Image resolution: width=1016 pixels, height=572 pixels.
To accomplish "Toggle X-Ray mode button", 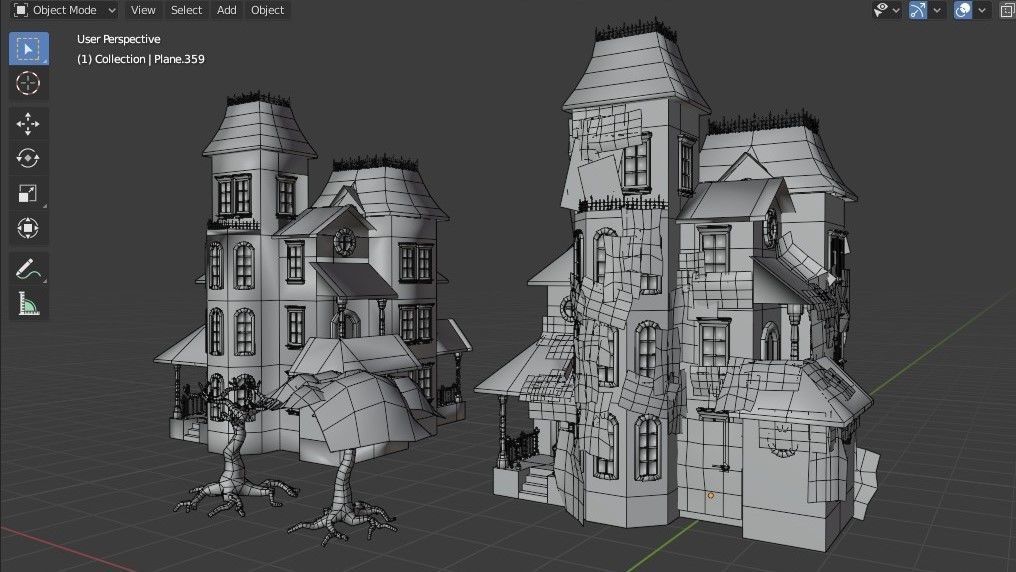I will pos(1008,10).
